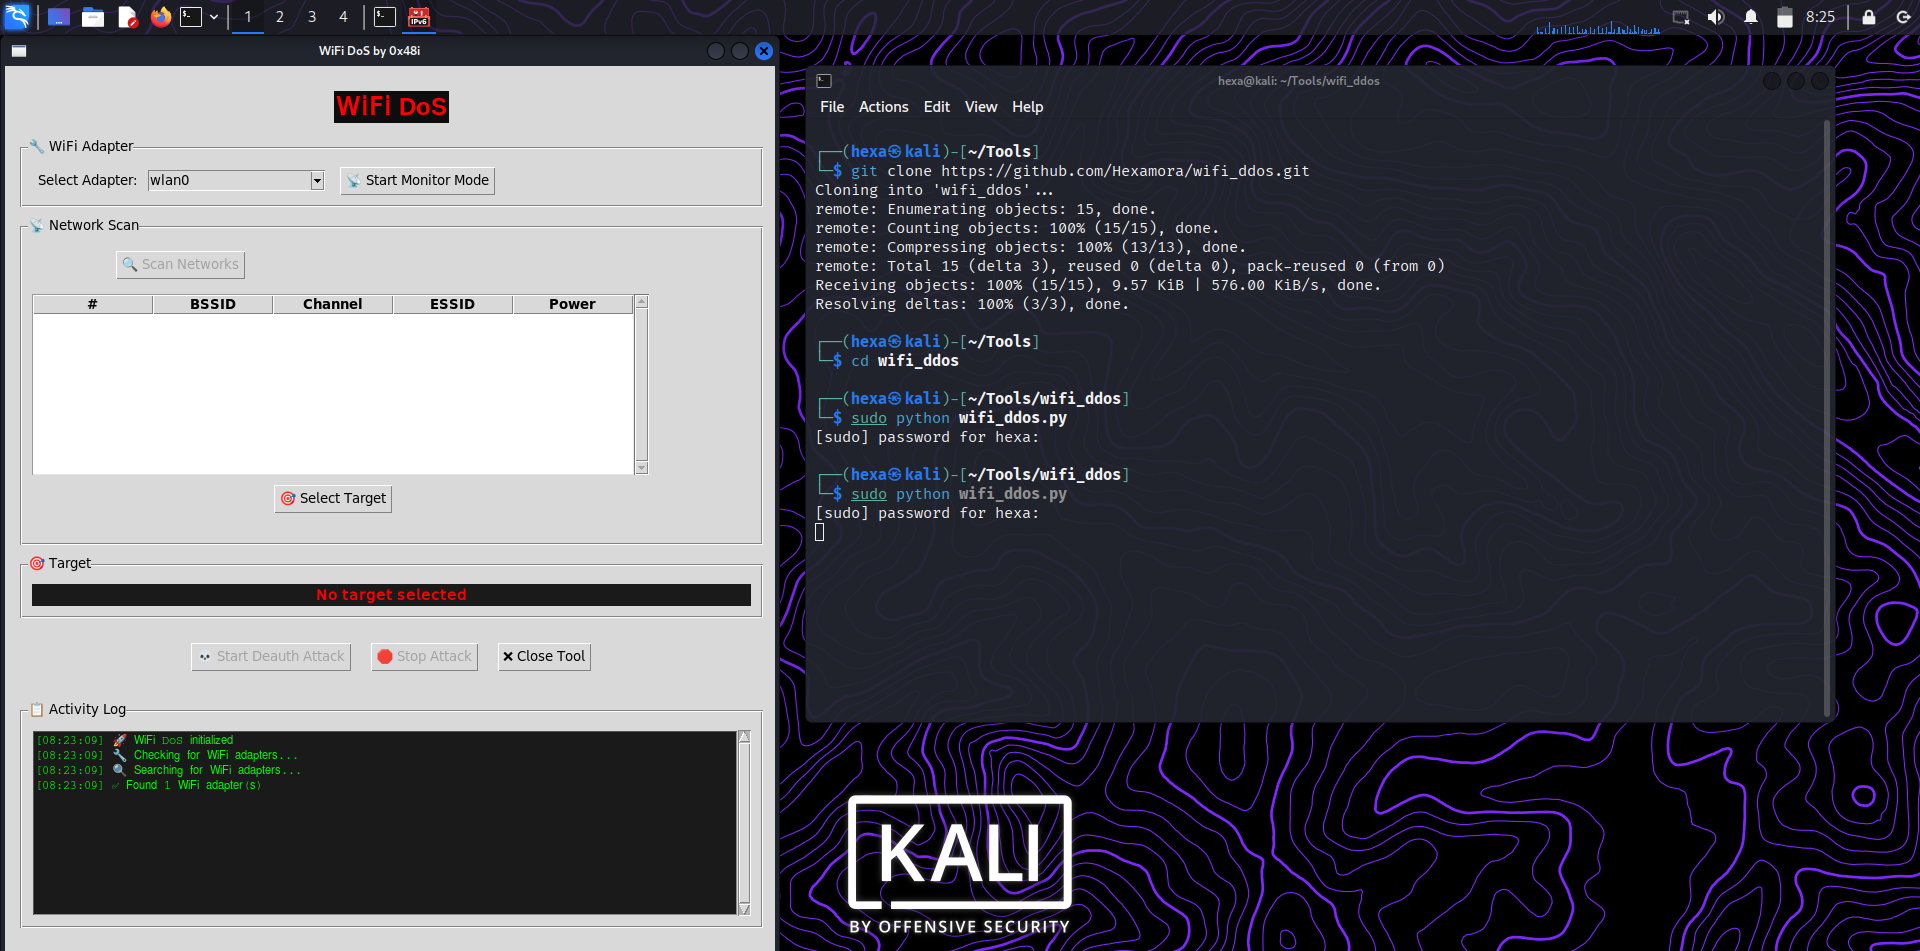Open the terminal emulator launcher
Viewport: 1920px width, 951px height.
(x=191, y=17)
